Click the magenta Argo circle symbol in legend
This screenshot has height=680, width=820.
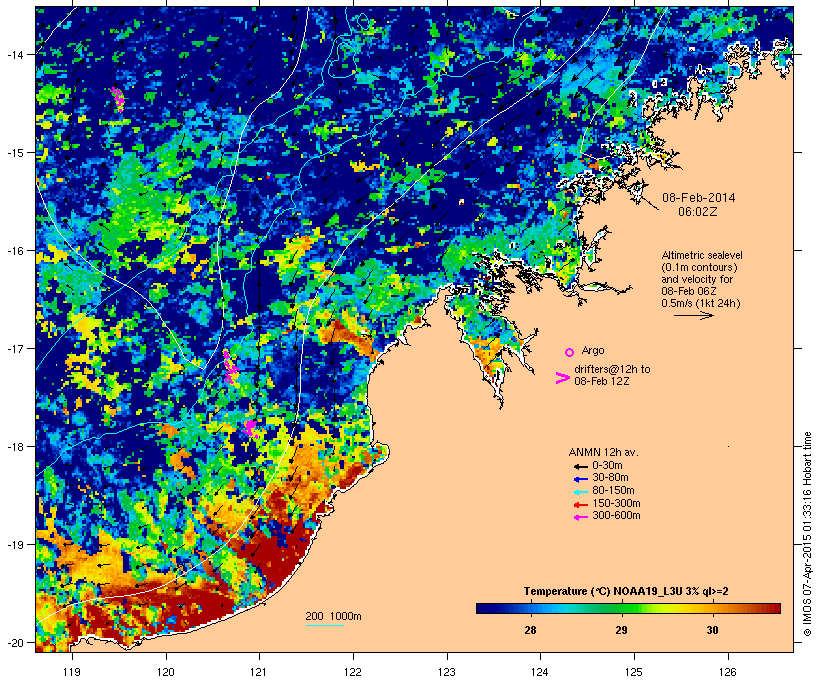570,352
